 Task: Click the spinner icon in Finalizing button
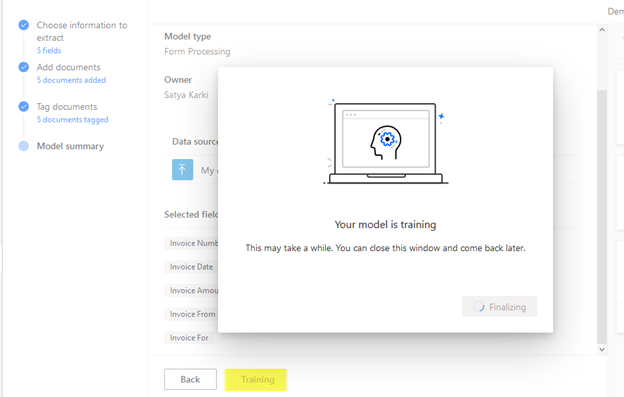[479, 307]
